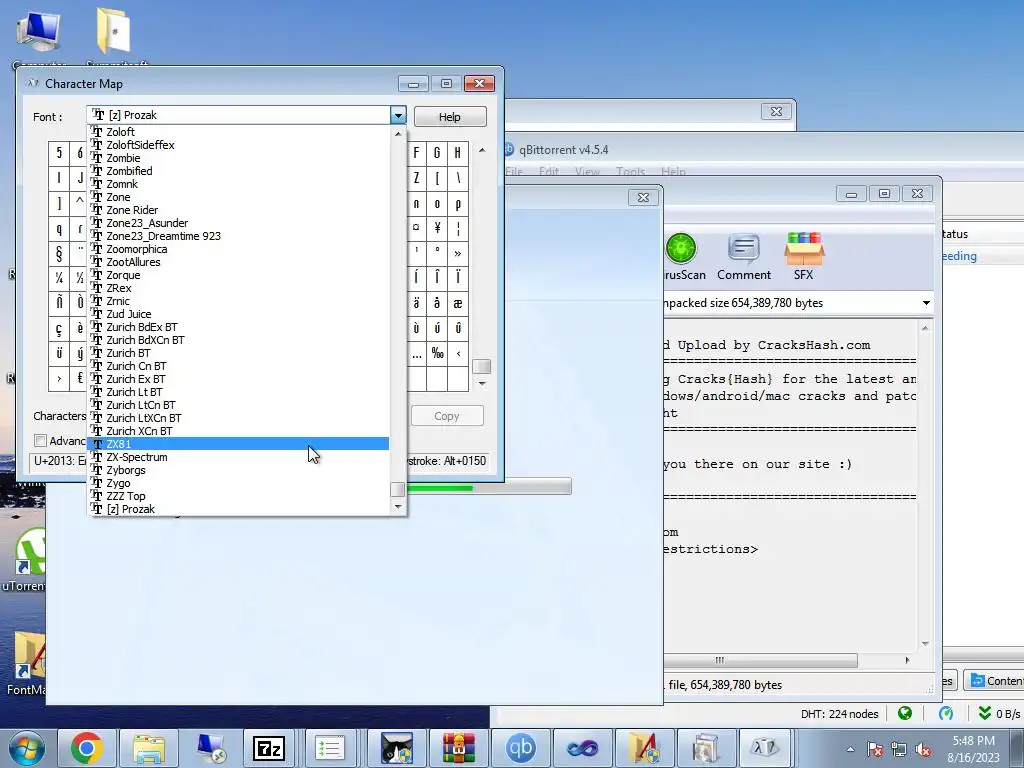1024x768 pixels.
Task: Click the Action Center flag tray icon
Action: 875,749
